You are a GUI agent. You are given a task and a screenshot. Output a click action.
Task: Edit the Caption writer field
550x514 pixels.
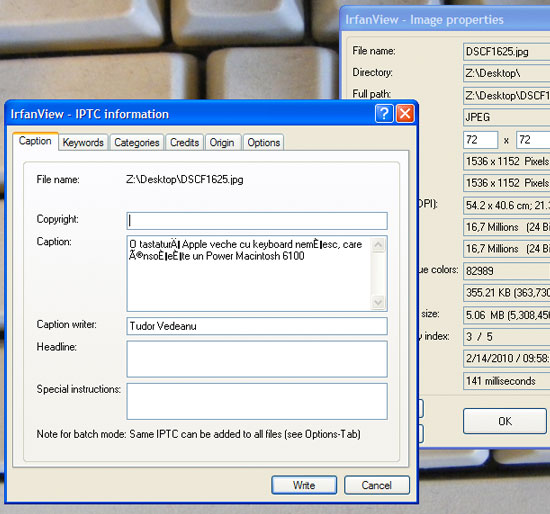coord(257,326)
